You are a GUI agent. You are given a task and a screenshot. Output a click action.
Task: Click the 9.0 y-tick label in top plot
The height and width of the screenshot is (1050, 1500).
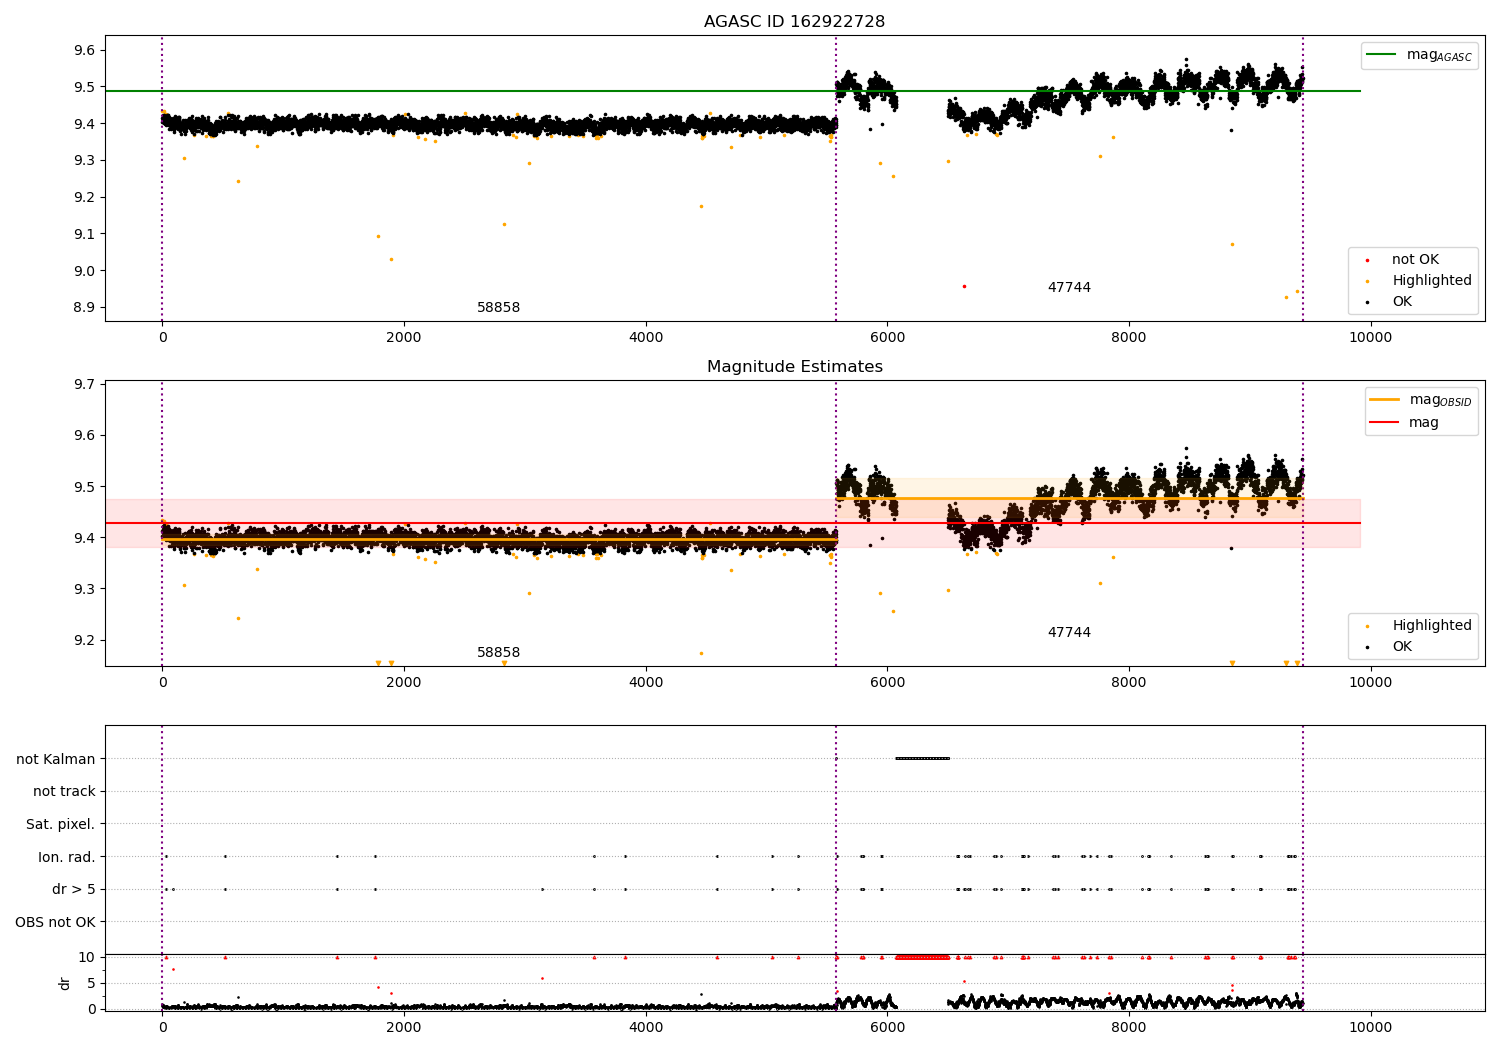(x=85, y=271)
